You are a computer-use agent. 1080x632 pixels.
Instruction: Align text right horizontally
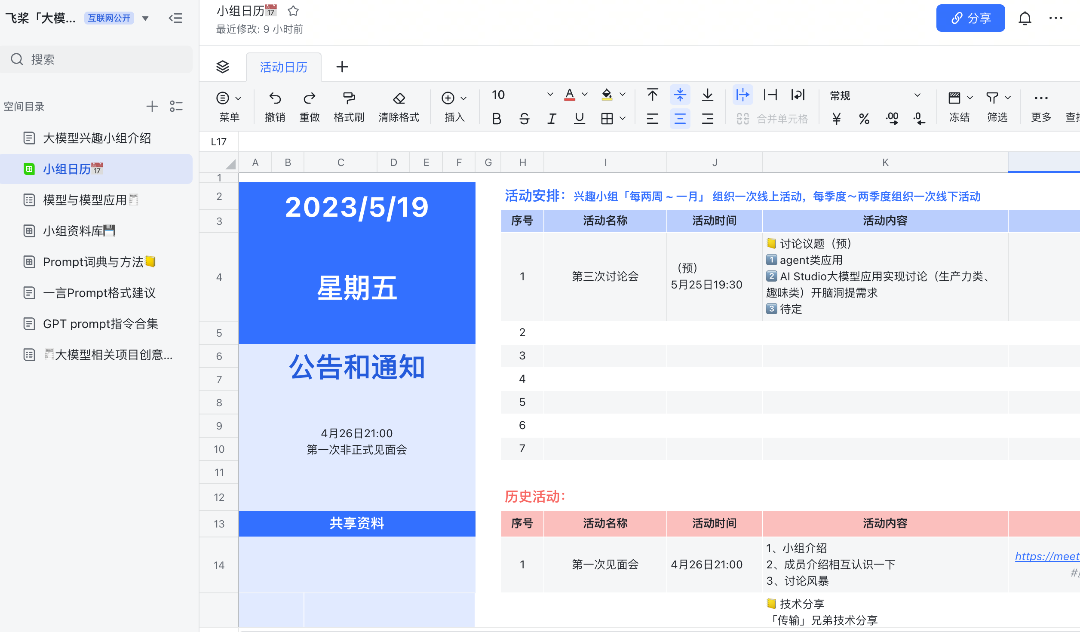click(707, 119)
